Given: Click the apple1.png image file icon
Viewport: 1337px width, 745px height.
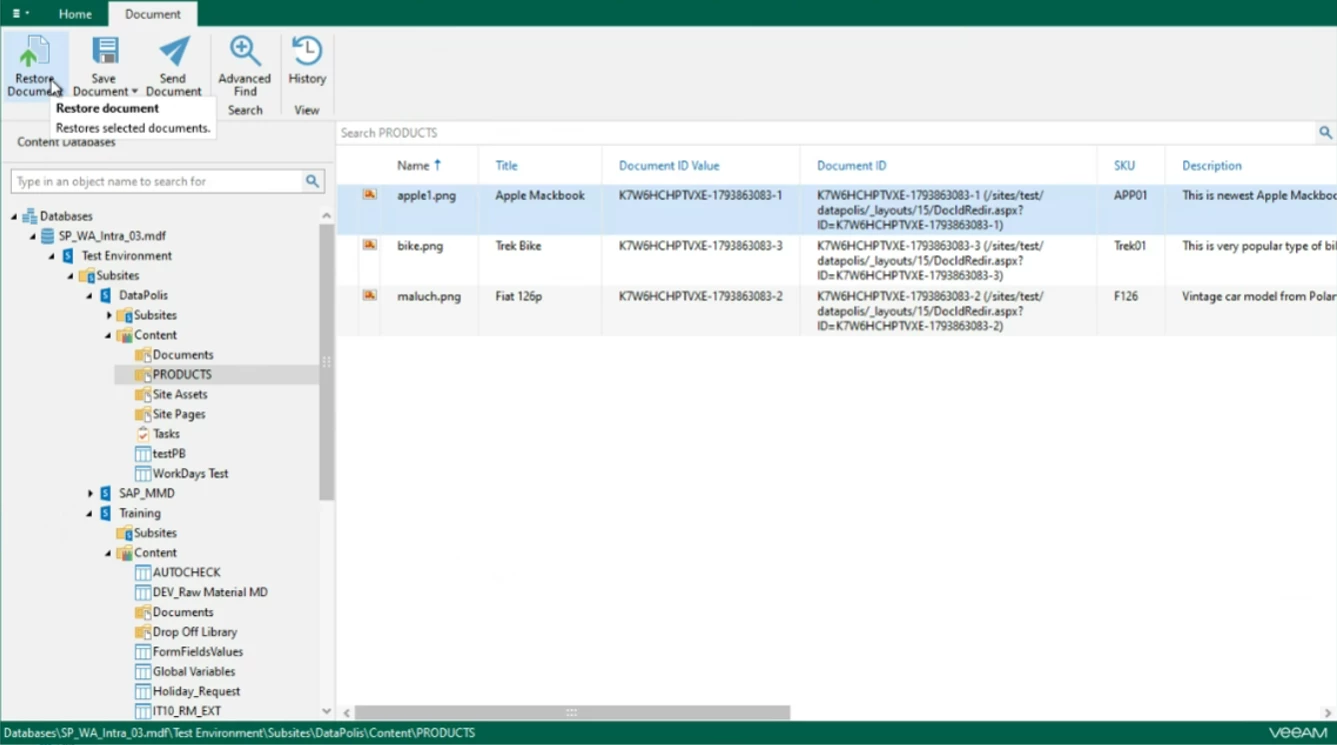Looking at the screenshot, I should [369, 194].
